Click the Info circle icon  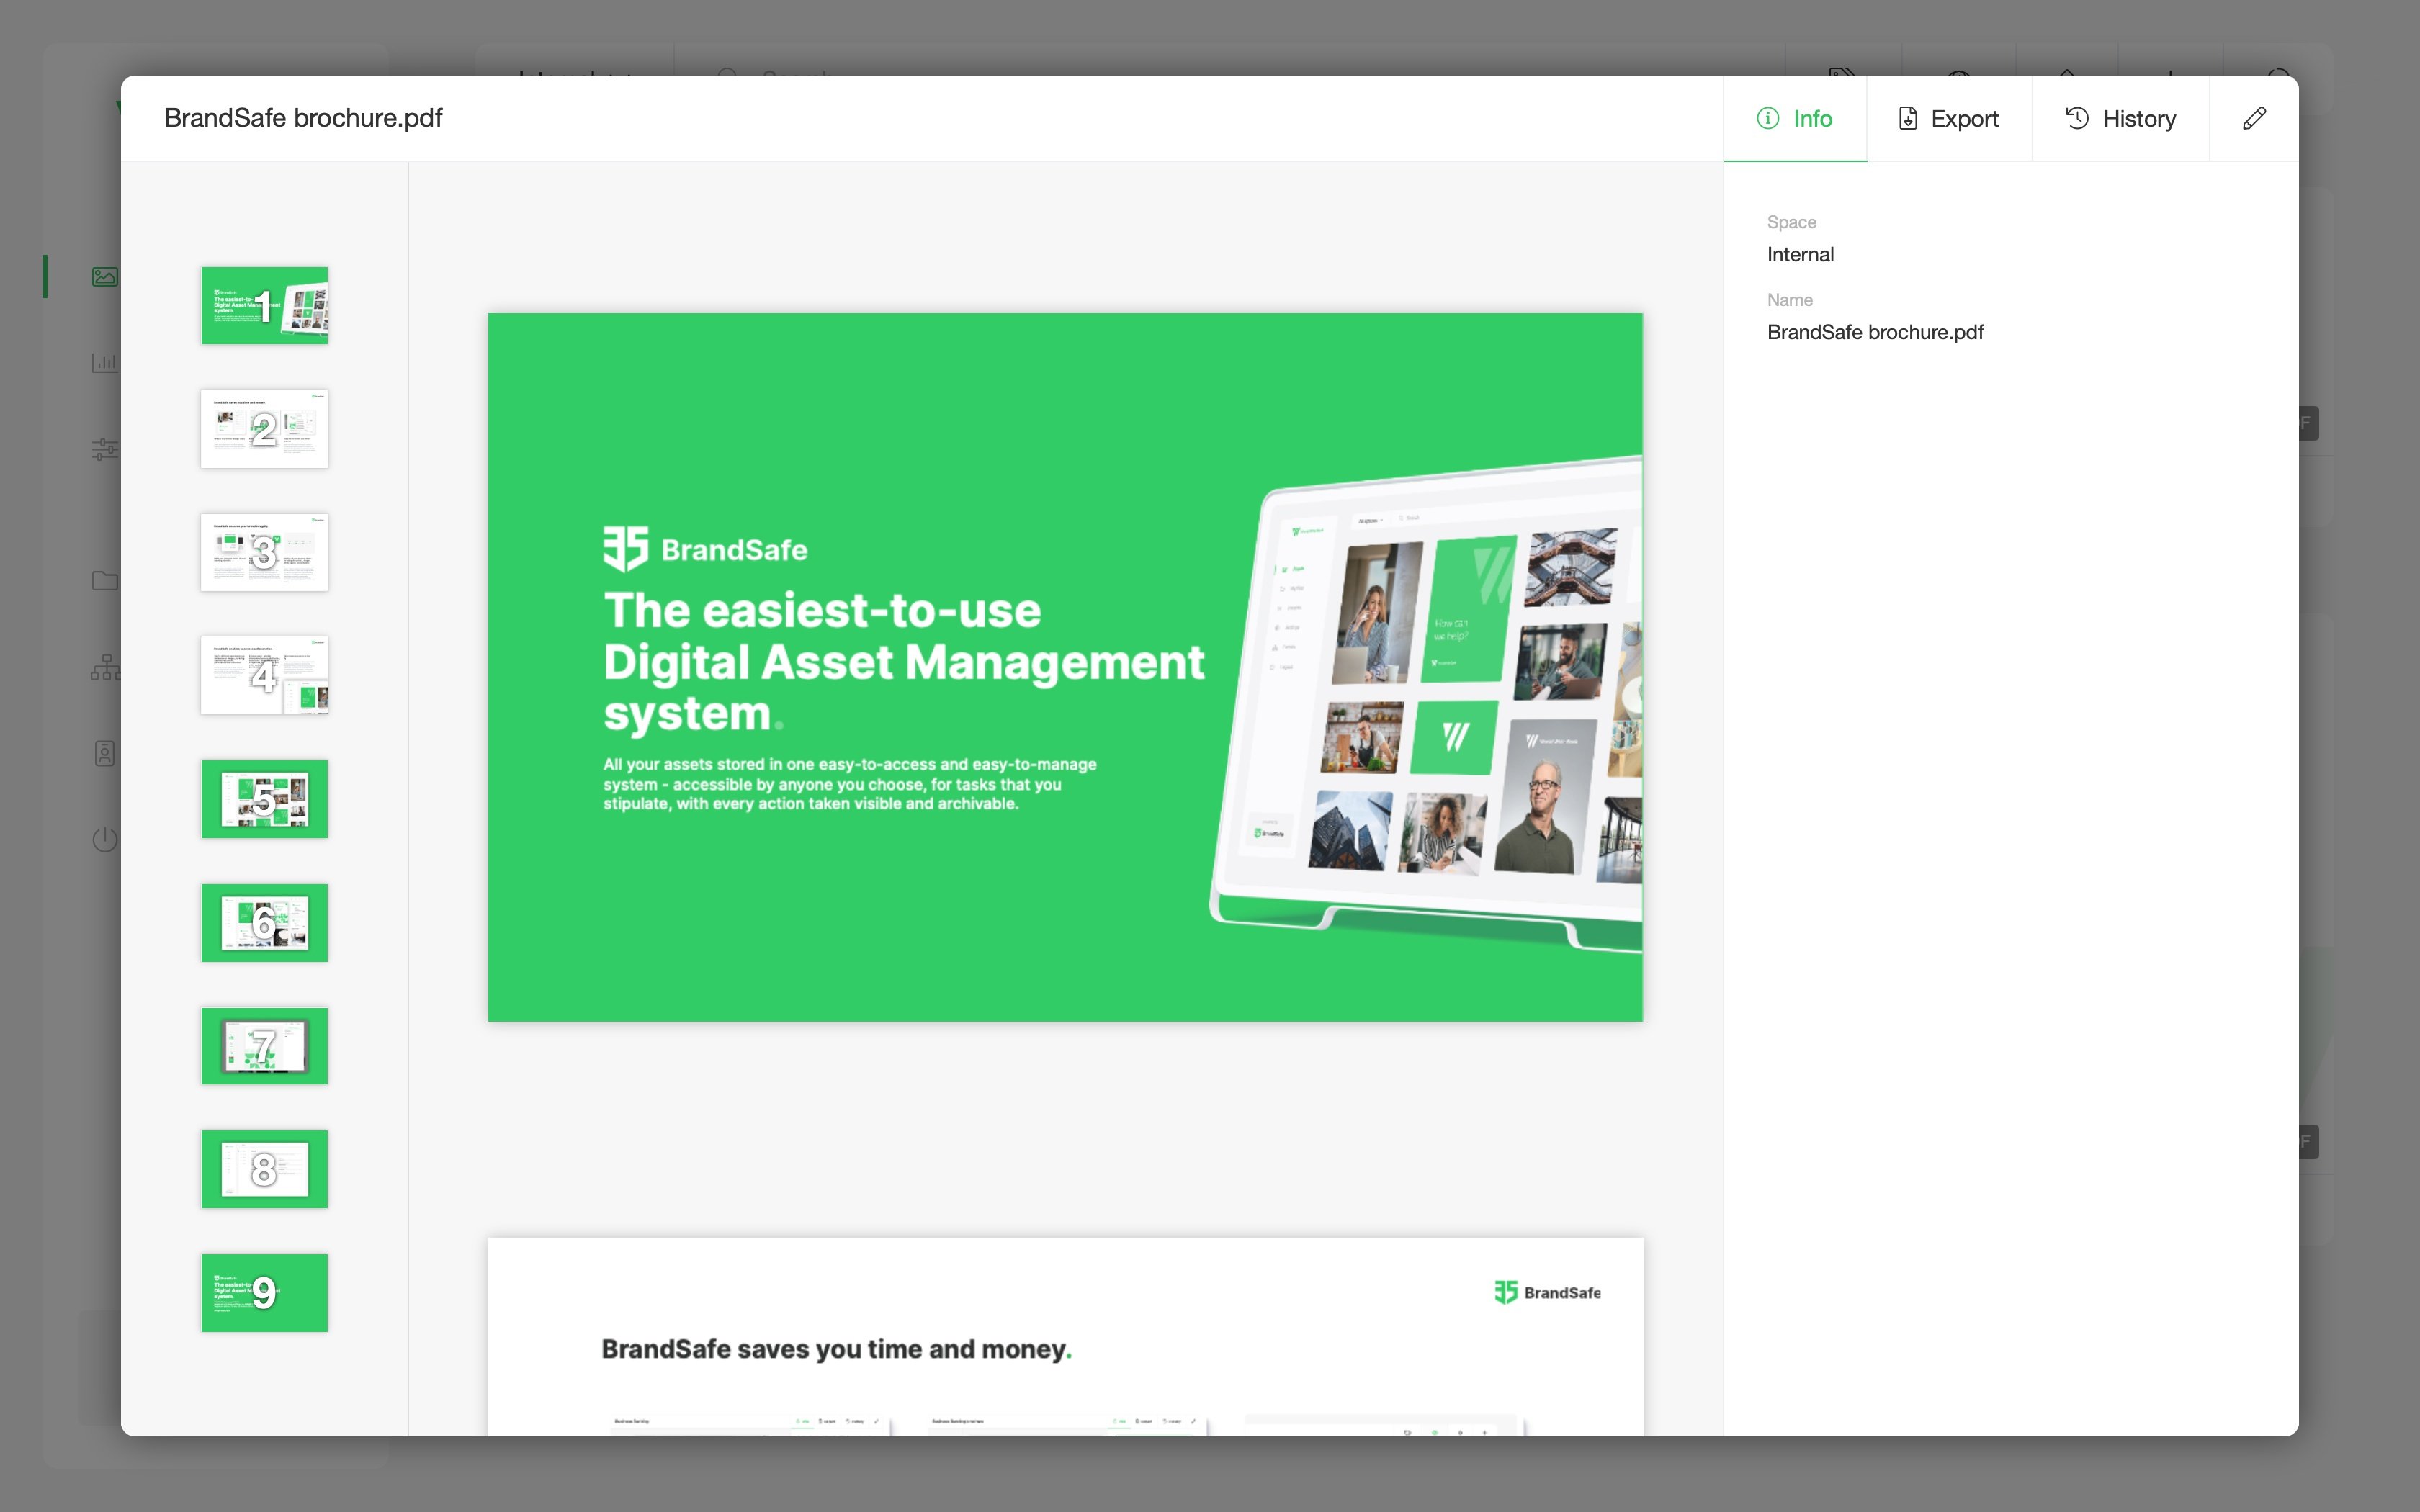coord(1768,118)
